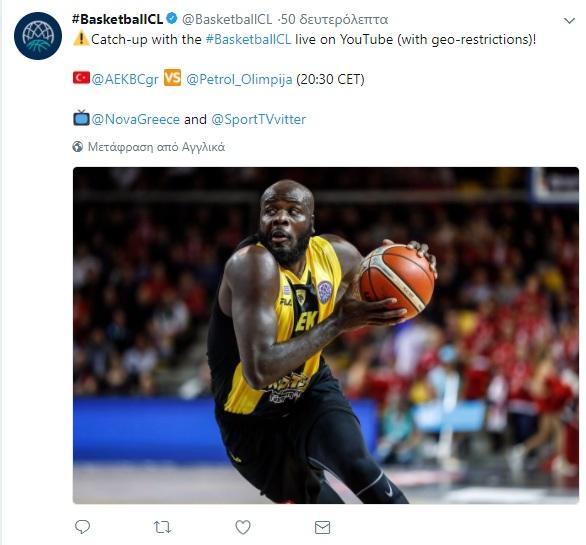Screen dimensions: 586x545
Task: Visit the @NovaGreece profile link
Action: pyautogui.click(x=136, y=119)
